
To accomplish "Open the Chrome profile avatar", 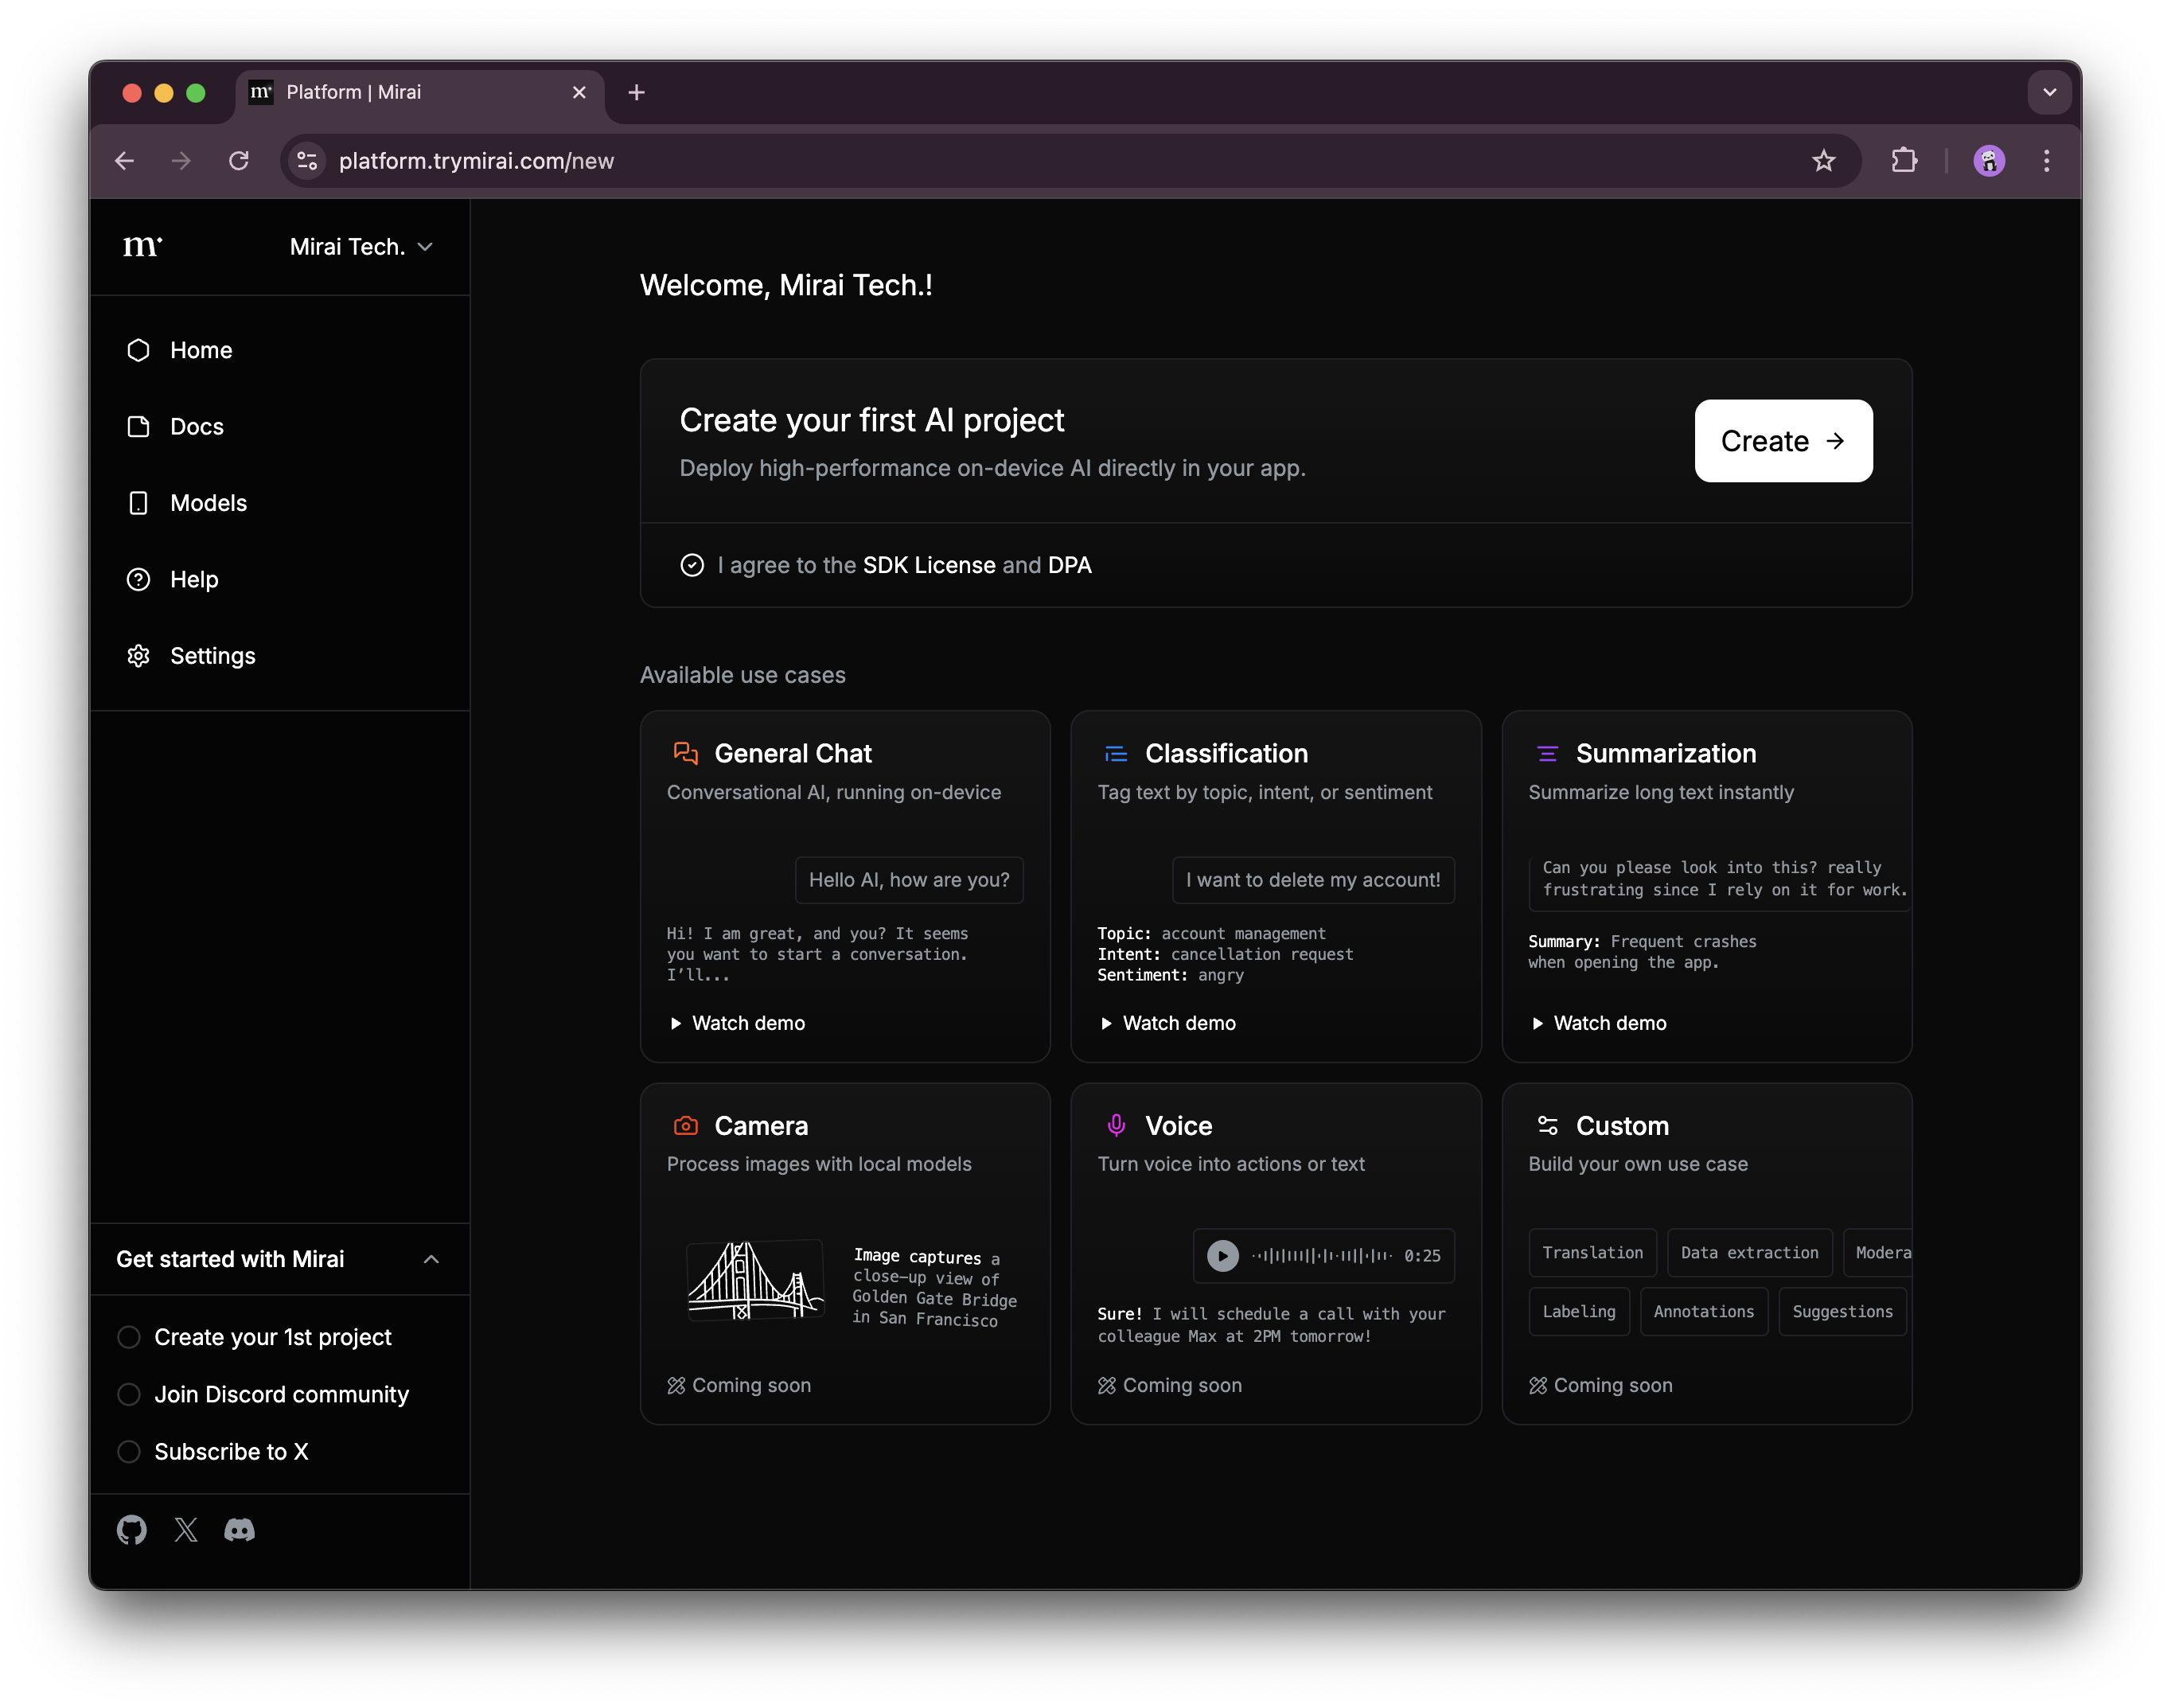I will coord(1988,161).
